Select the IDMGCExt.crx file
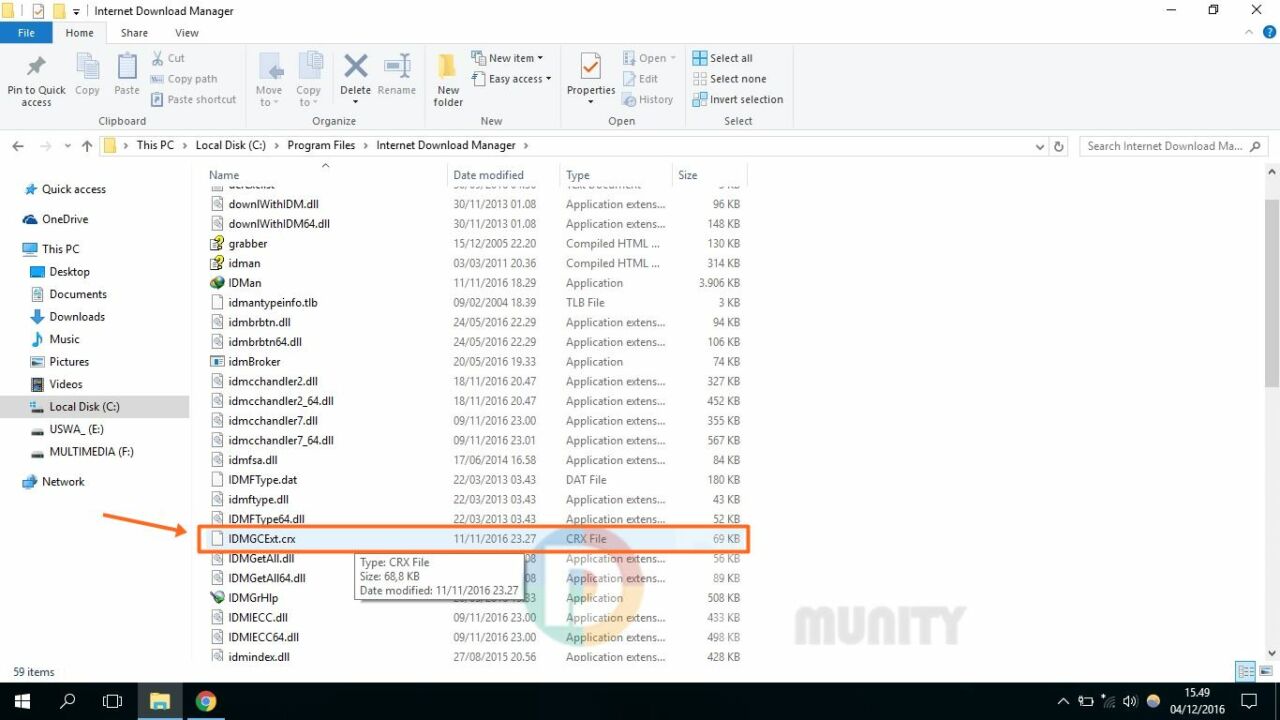This screenshot has height=720, width=1280. pyautogui.click(x=262, y=539)
